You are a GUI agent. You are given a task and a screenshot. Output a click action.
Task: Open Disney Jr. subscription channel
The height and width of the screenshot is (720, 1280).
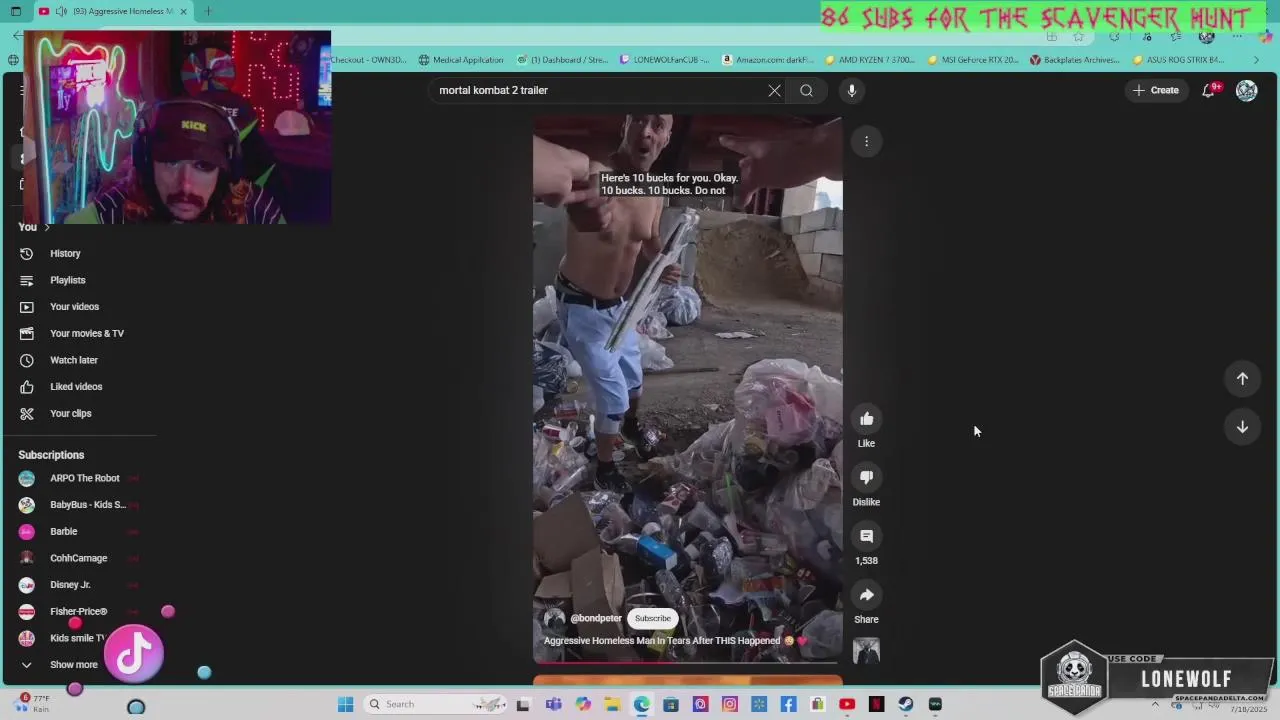click(70, 585)
